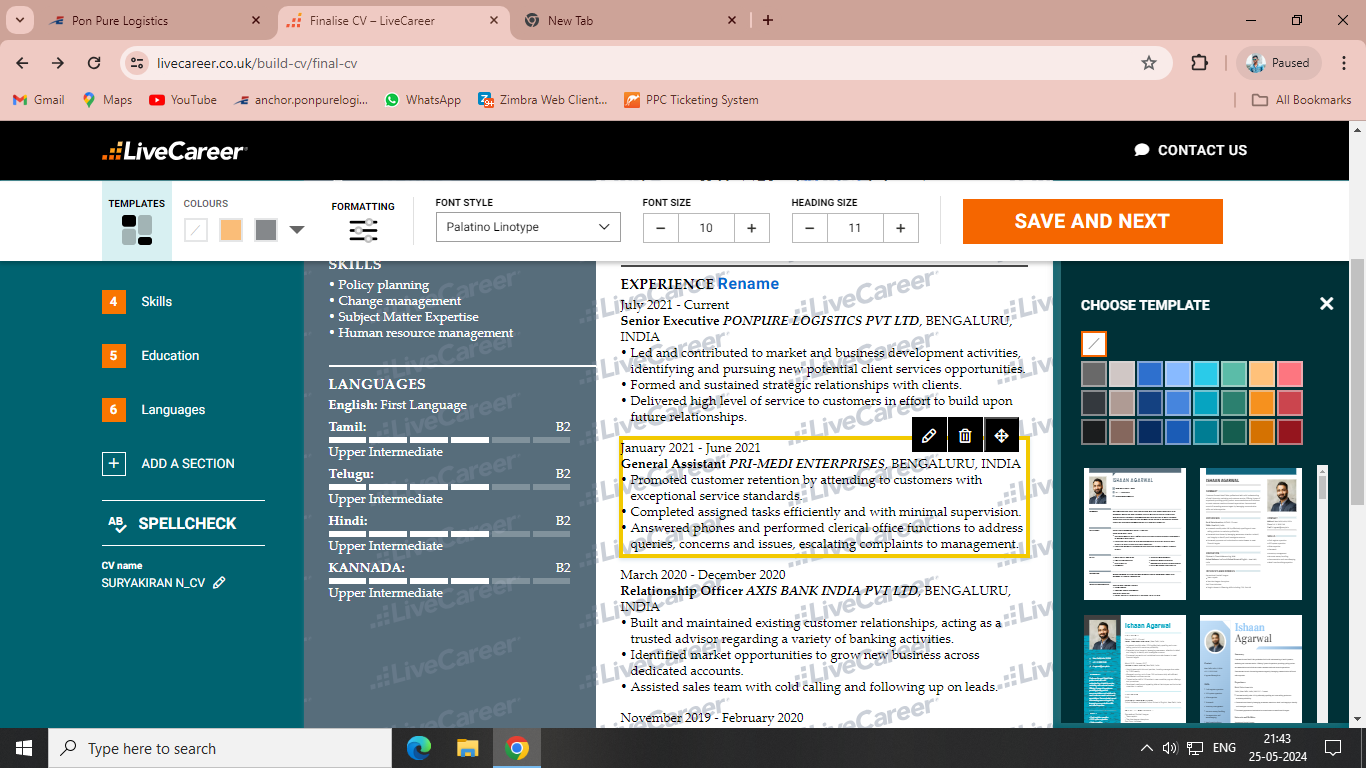Select the first CV template thumbnail
1366x768 pixels.
coord(1135,534)
